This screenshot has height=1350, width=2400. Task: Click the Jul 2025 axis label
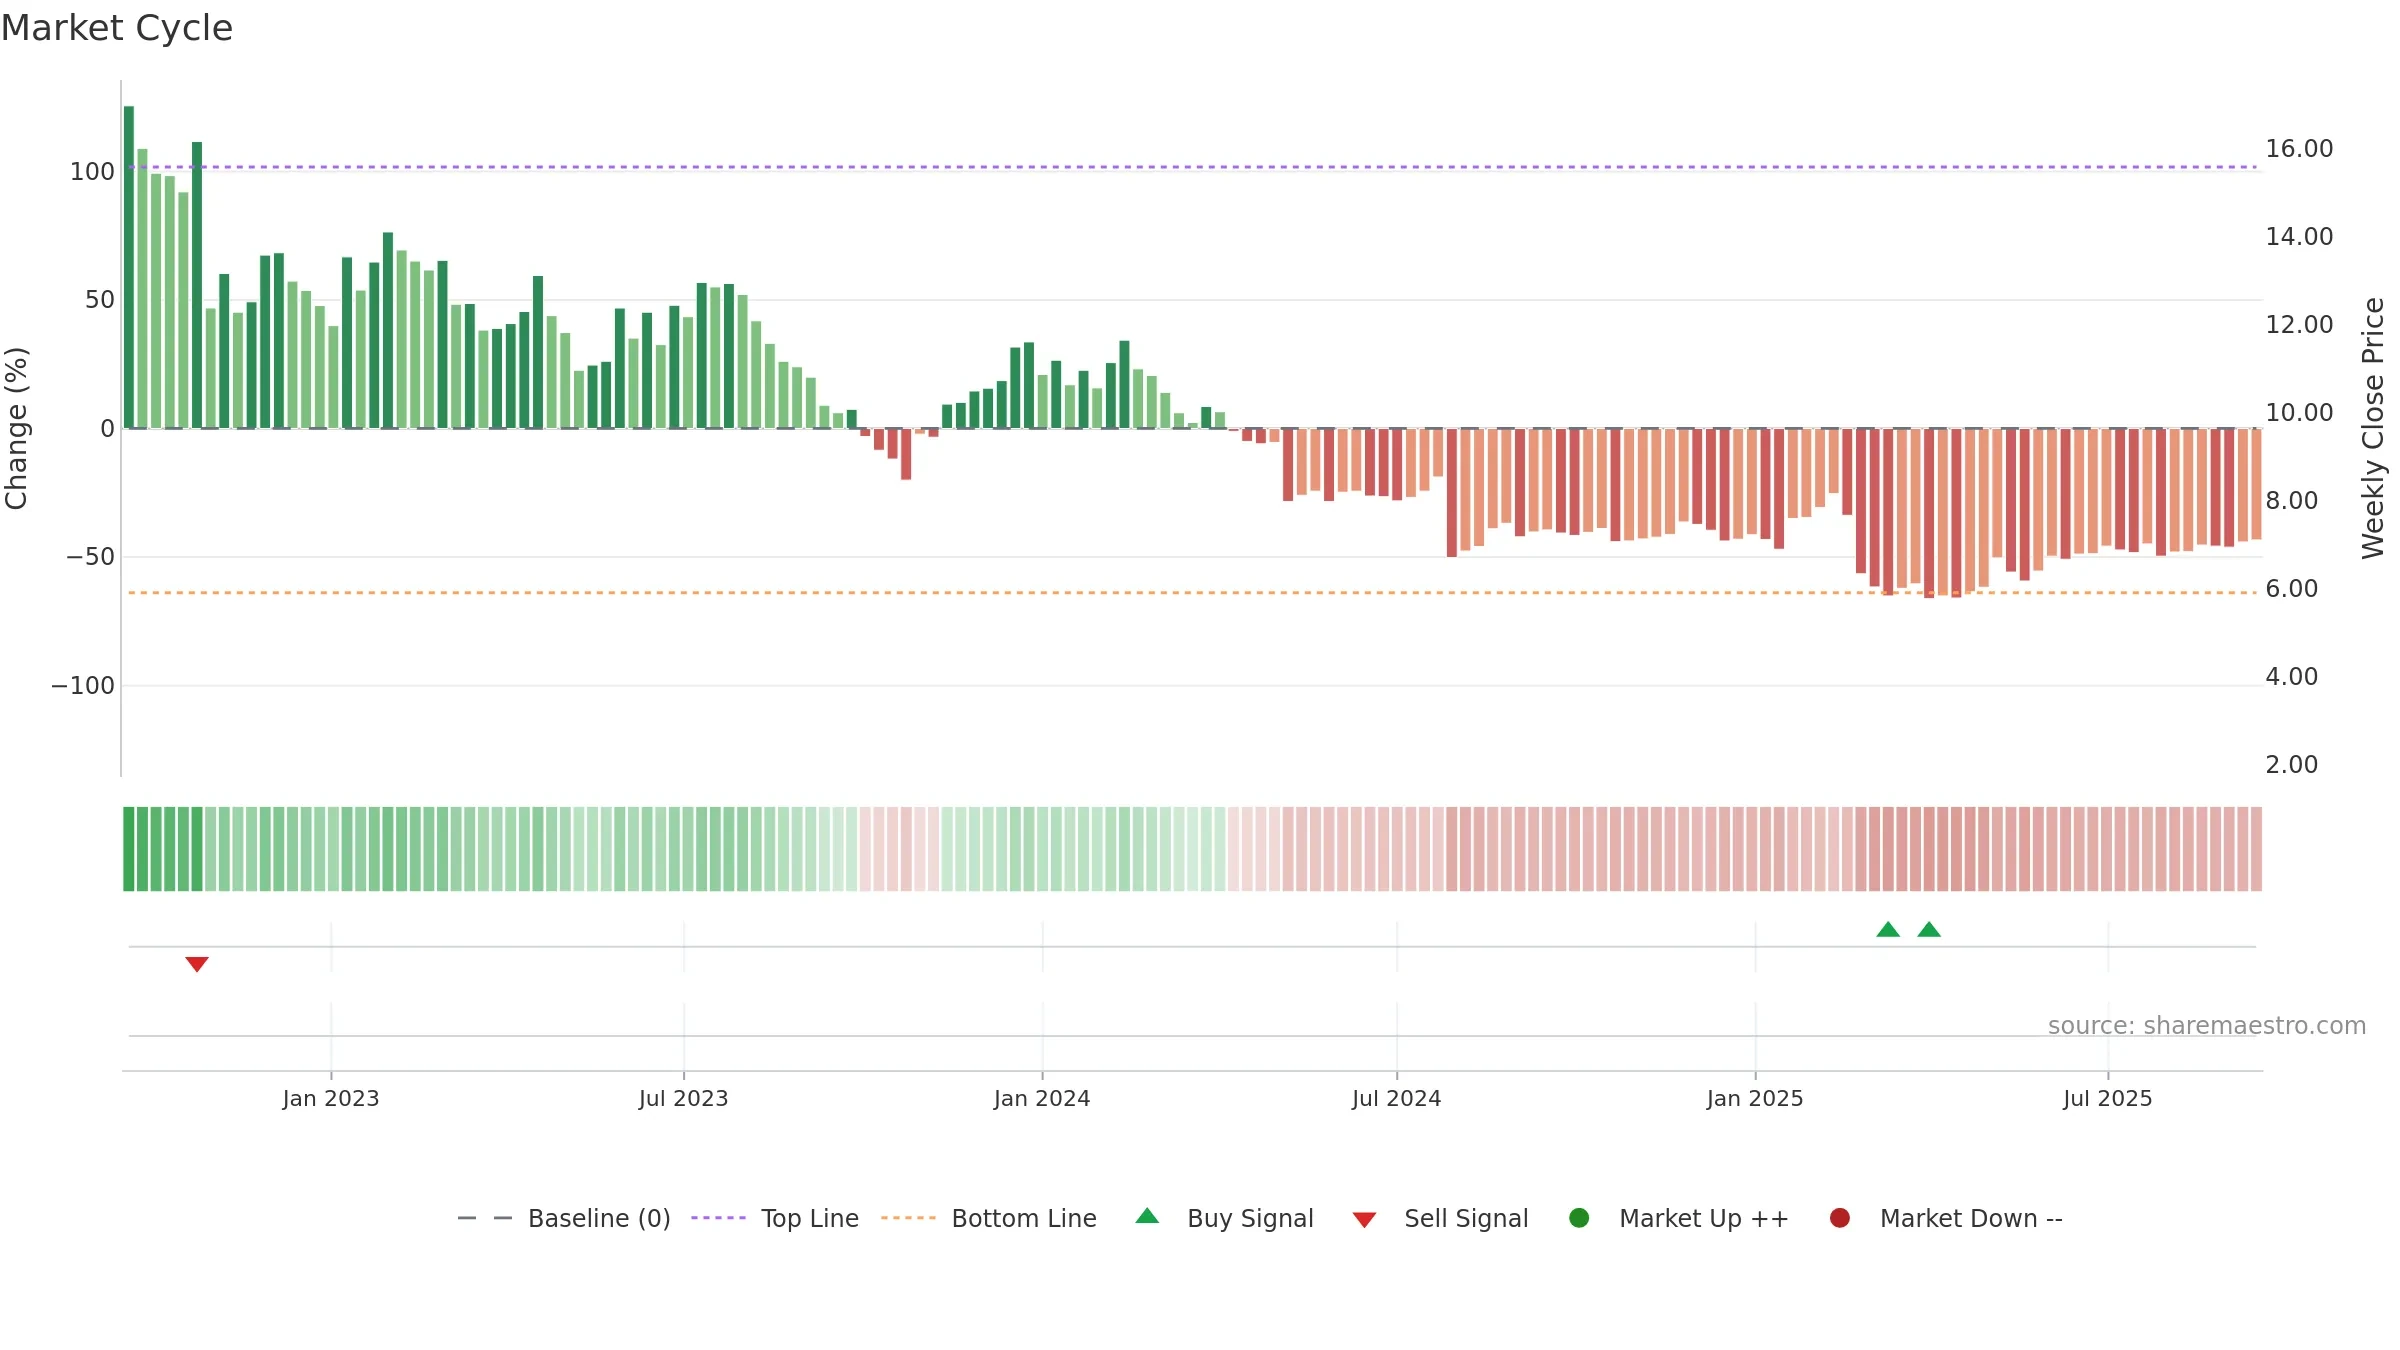(x=2108, y=1098)
